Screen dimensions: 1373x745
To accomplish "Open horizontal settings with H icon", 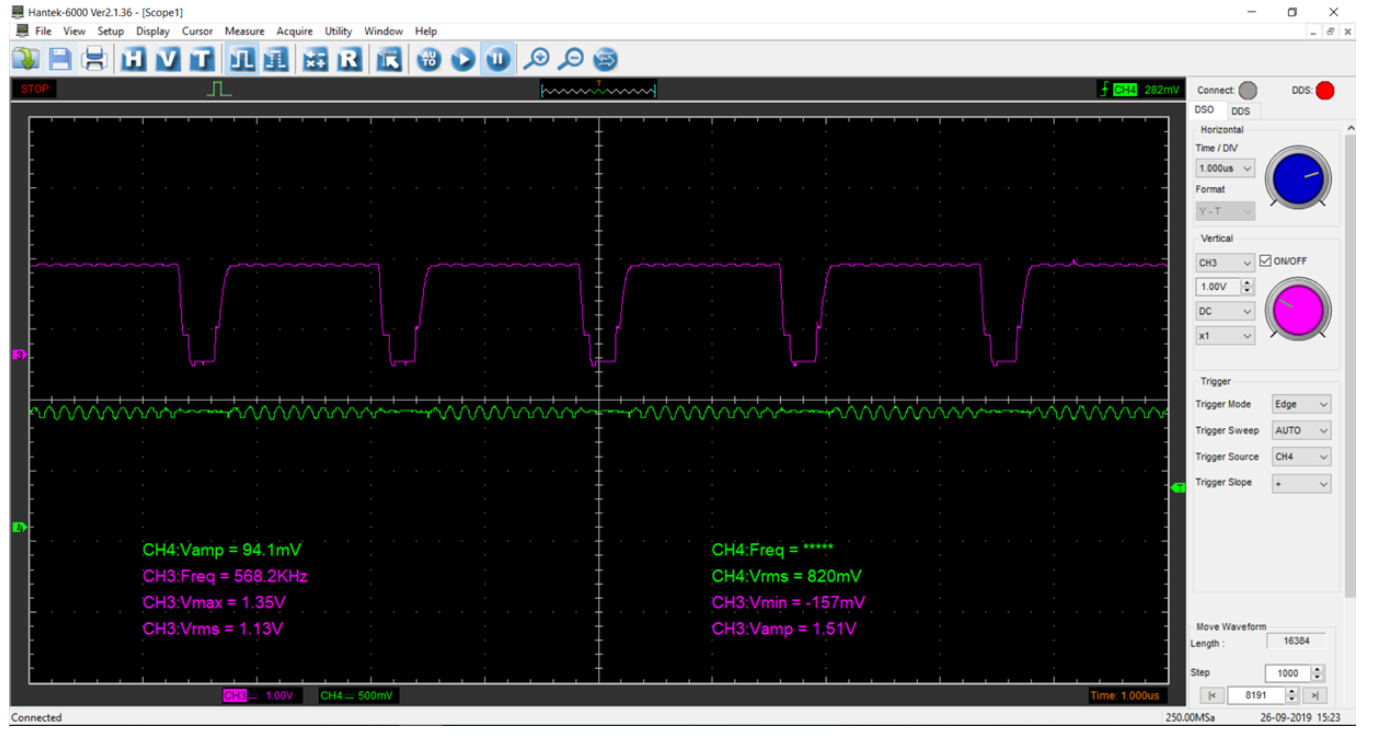I will point(133,59).
